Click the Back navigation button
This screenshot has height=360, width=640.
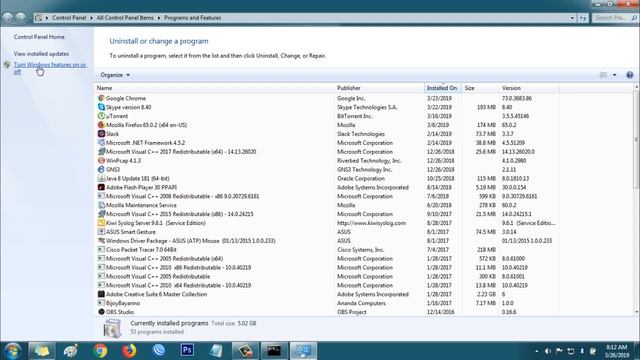(7, 18)
